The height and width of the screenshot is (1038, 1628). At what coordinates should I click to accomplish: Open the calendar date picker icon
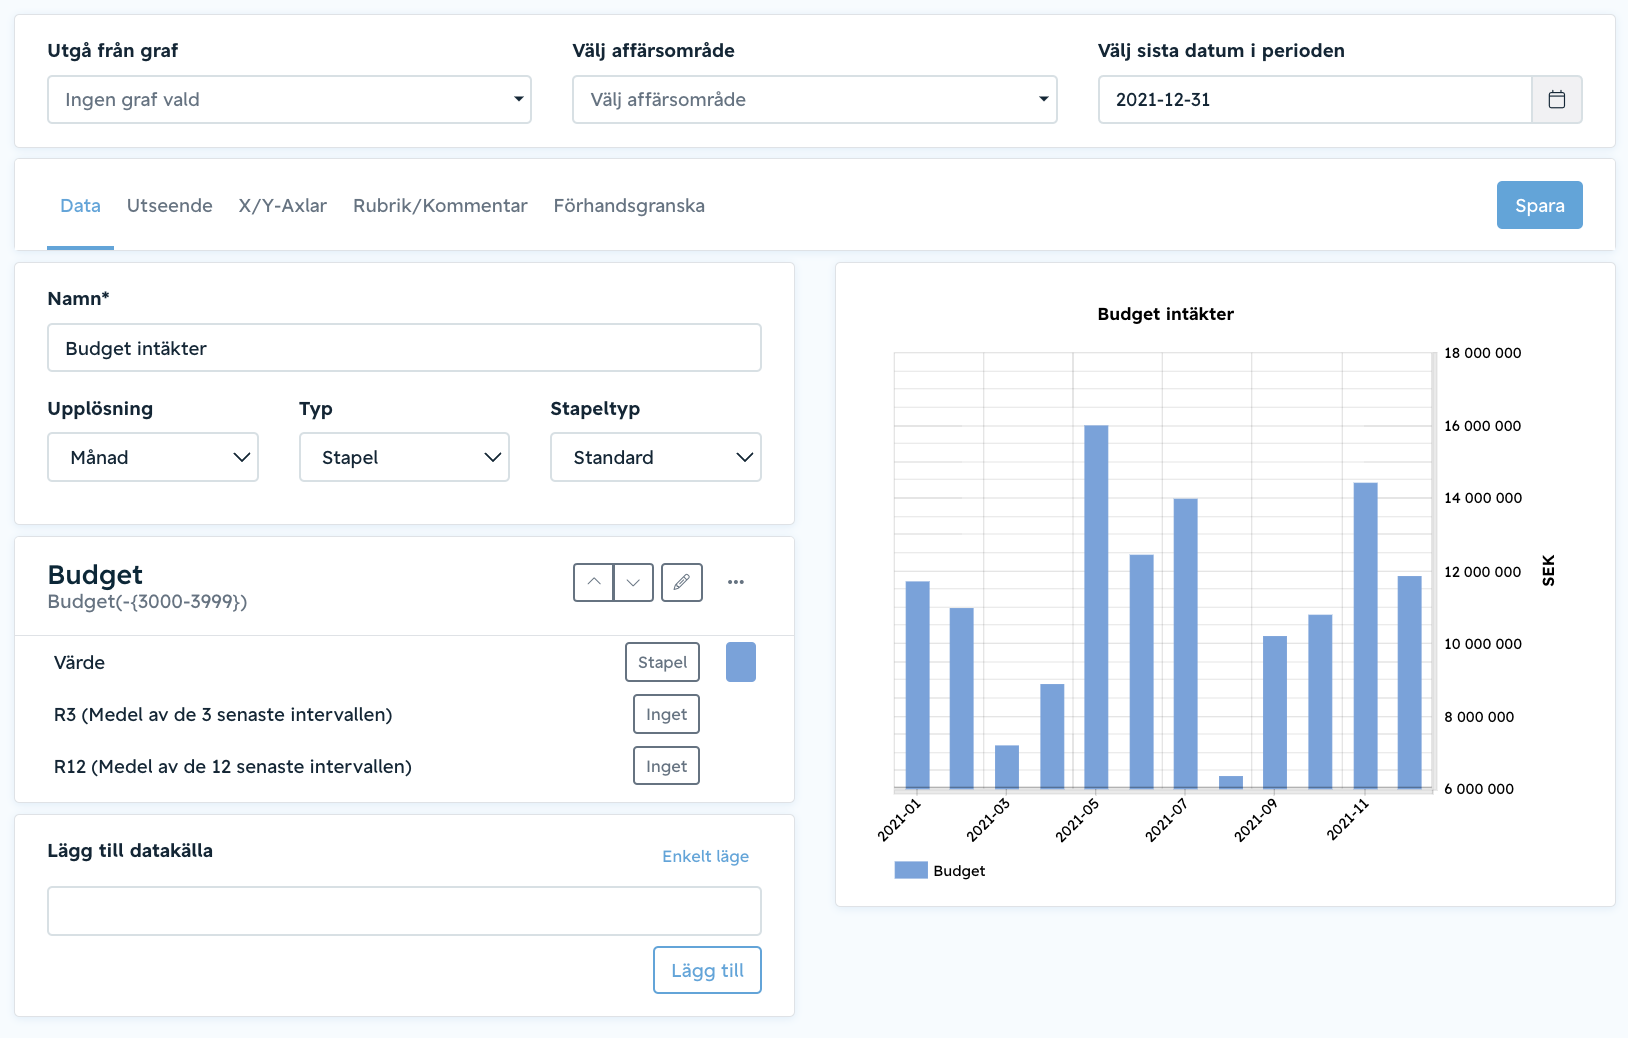tap(1557, 100)
